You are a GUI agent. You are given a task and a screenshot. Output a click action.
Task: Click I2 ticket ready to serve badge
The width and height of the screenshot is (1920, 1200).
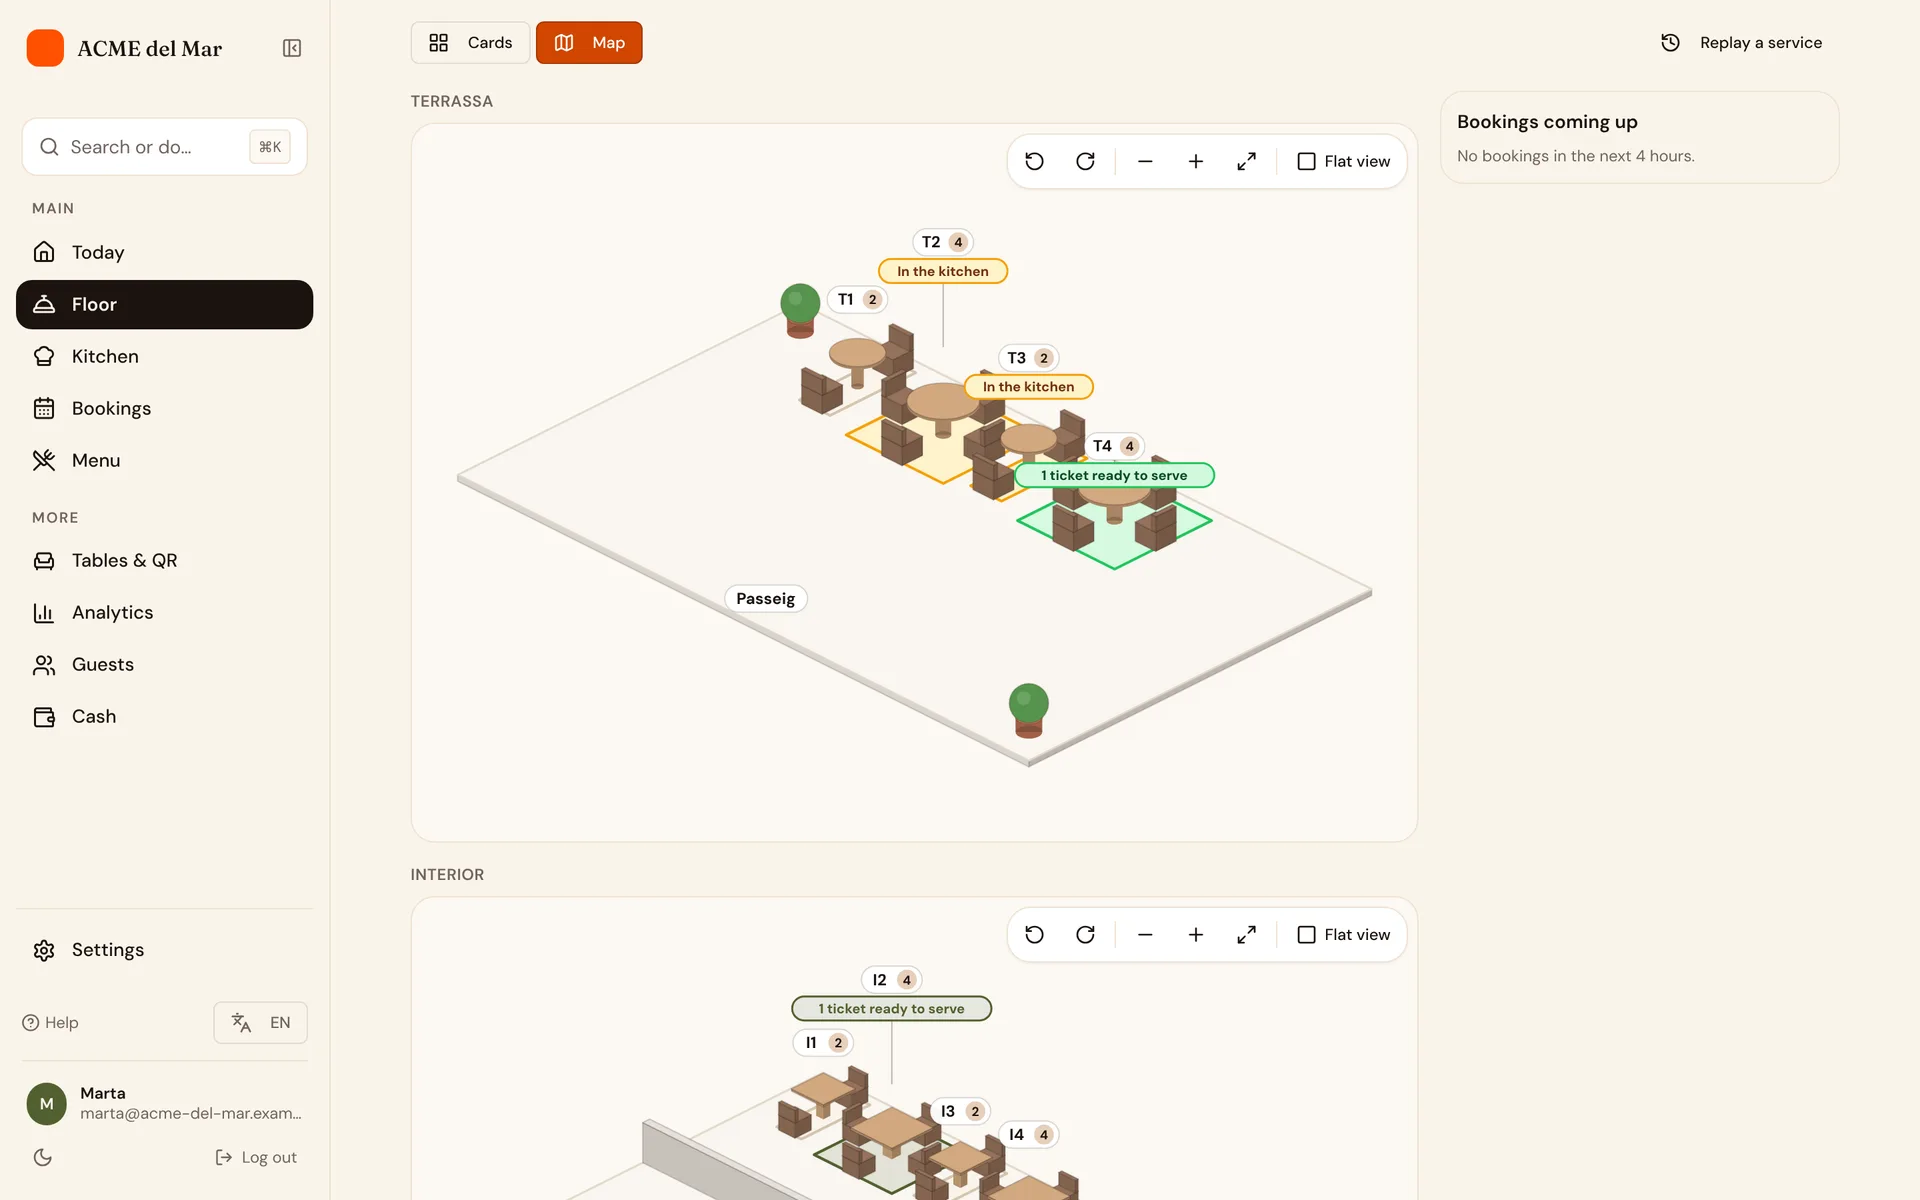891,1008
